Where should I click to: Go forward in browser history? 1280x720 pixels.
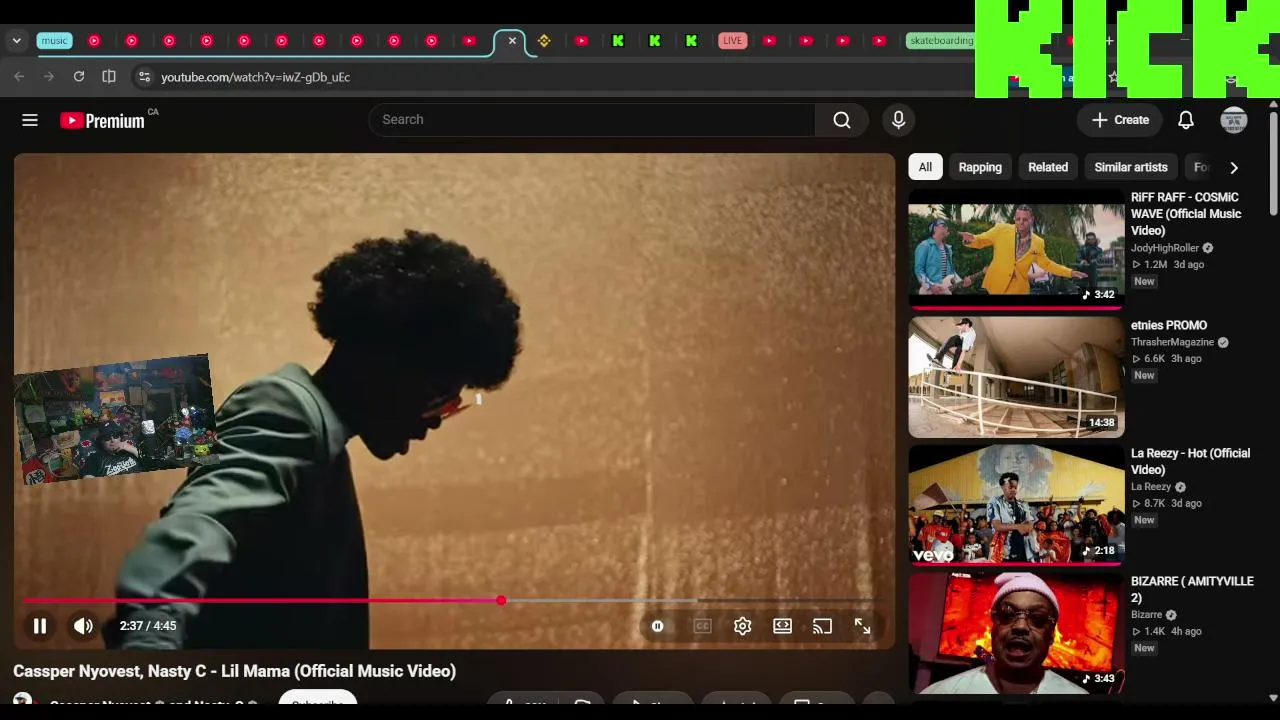coord(48,77)
